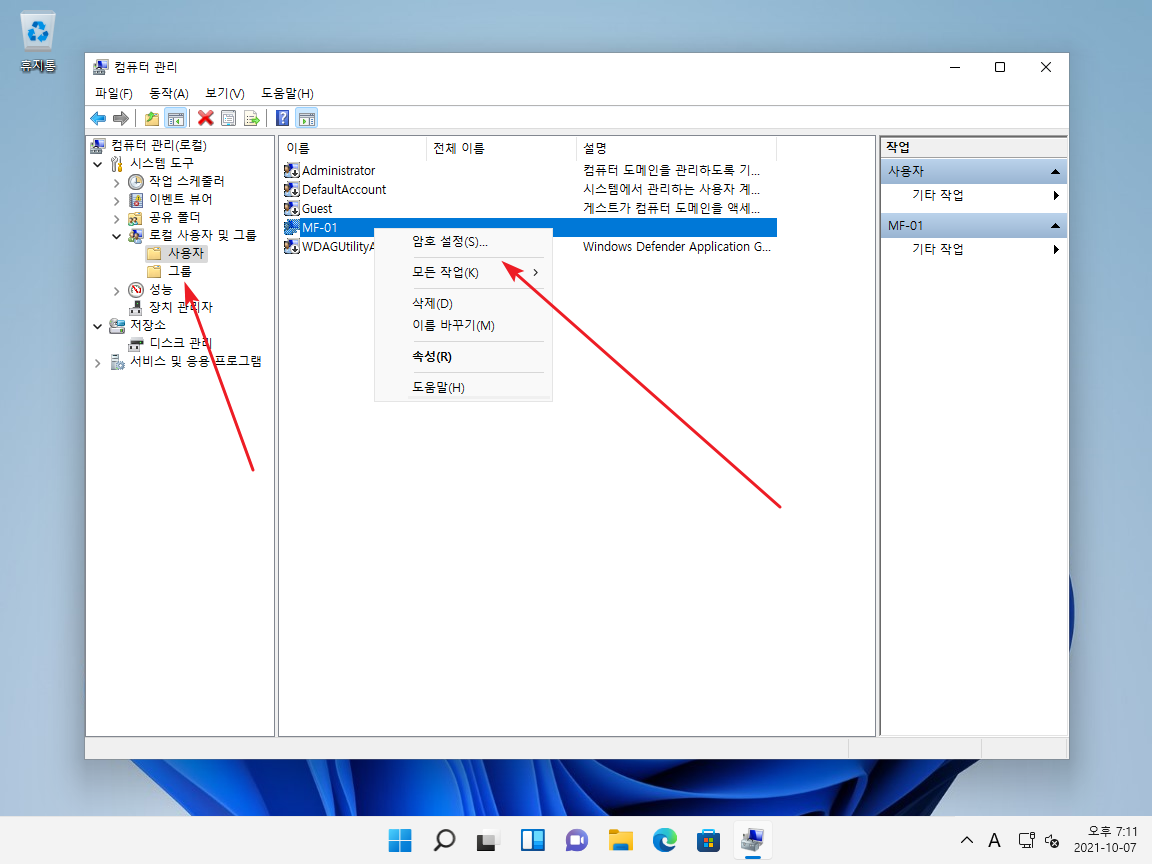Choose 속성(R) in the context menu

(x=432, y=357)
